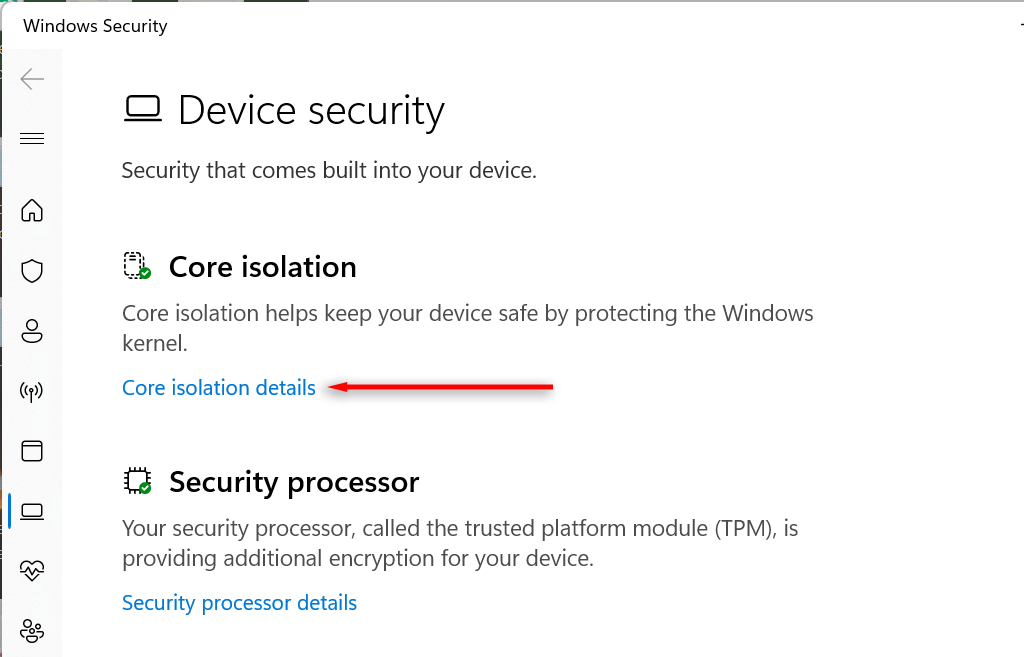Open Virus & threat protection shield icon
The width and height of the screenshot is (1024, 657).
tap(32, 271)
